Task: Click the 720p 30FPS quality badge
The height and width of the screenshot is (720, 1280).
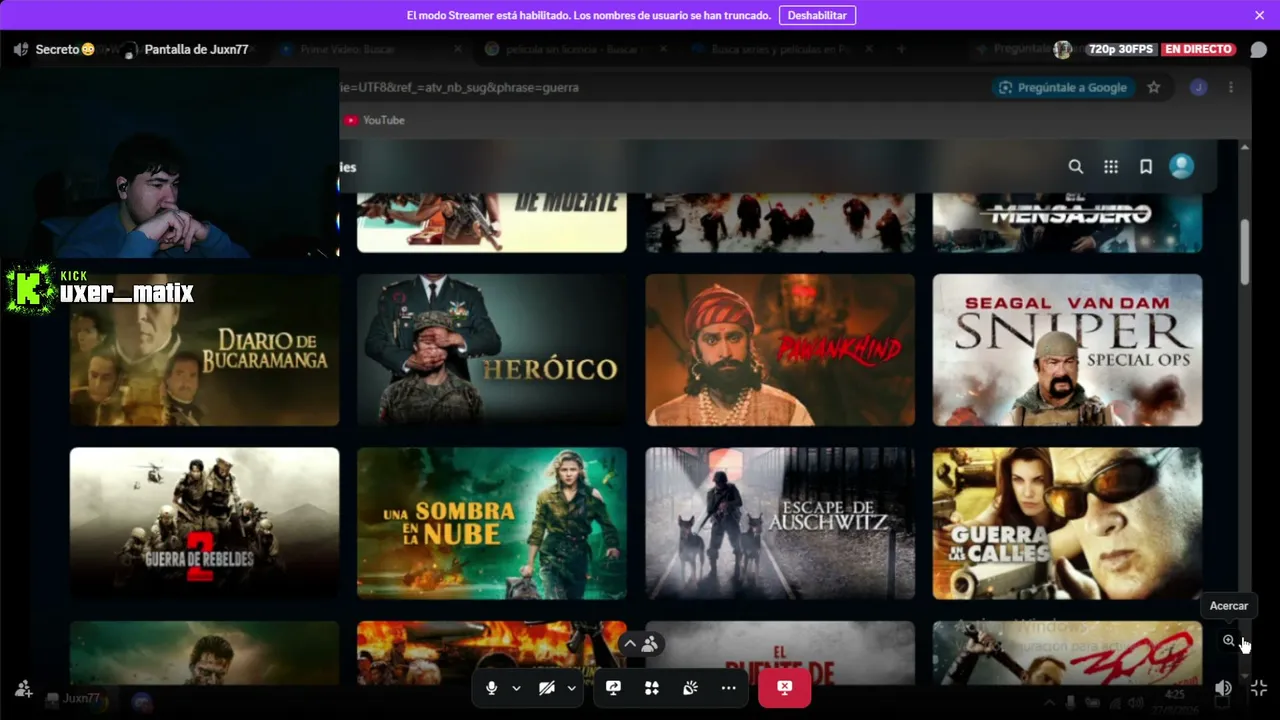Action: coord(1121,49)
